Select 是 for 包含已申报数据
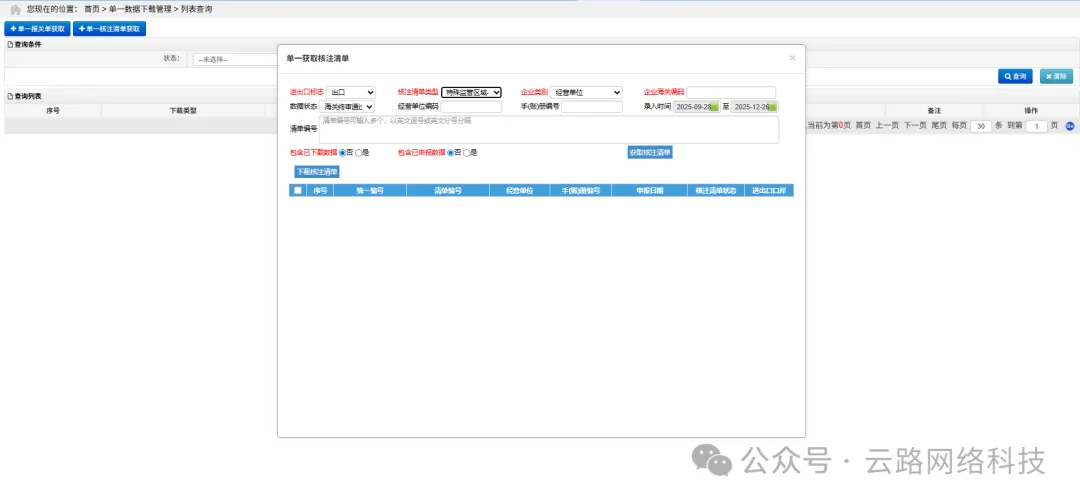The image size is (1080, 504). (467, 153)
